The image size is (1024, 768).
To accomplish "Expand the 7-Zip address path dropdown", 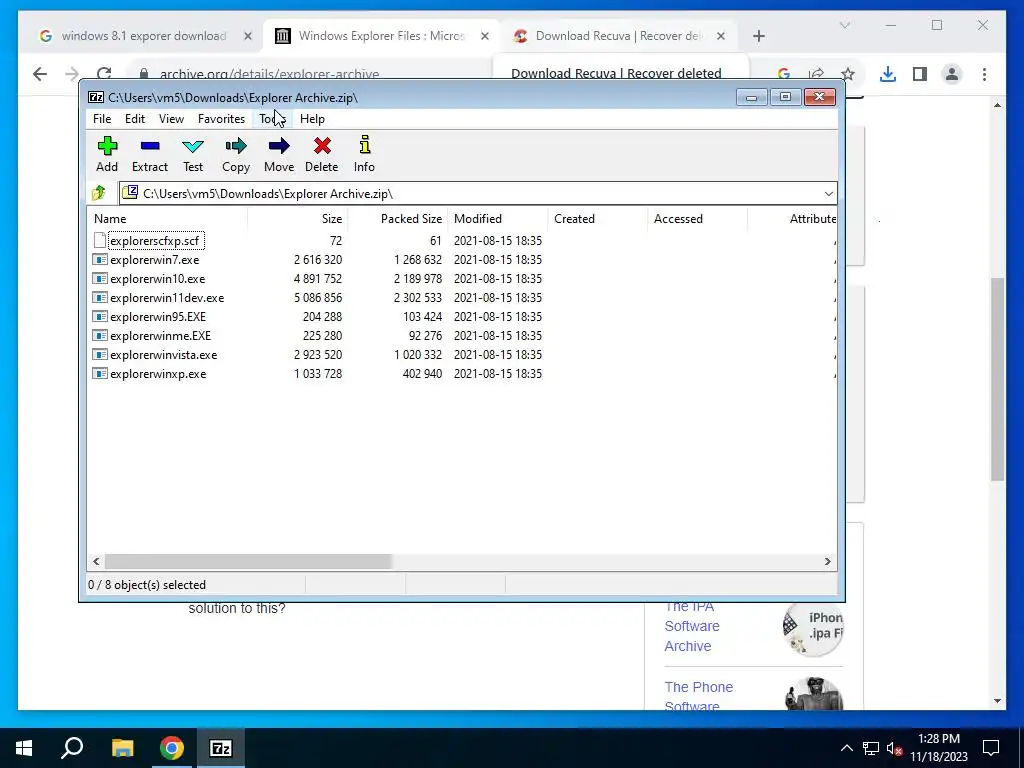I will (828, 193).
